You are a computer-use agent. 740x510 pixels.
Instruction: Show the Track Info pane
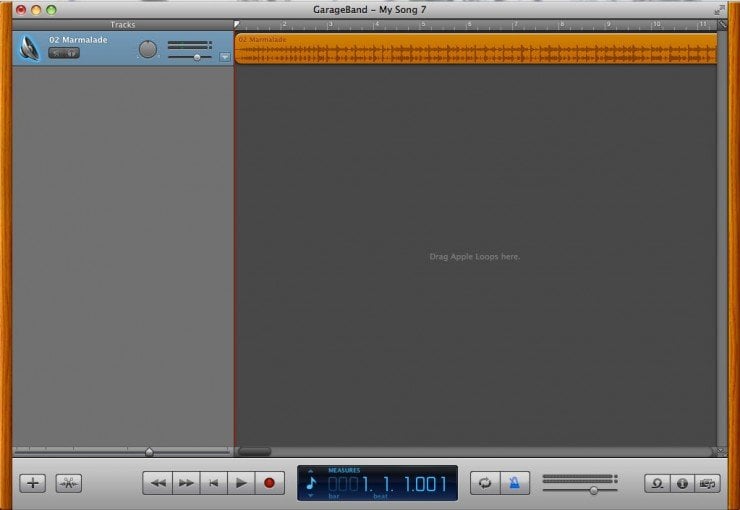682,484
